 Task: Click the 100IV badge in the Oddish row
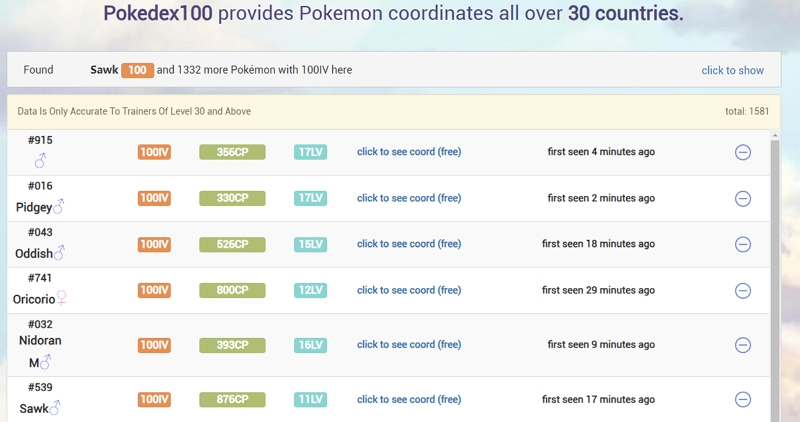[154, 244]
